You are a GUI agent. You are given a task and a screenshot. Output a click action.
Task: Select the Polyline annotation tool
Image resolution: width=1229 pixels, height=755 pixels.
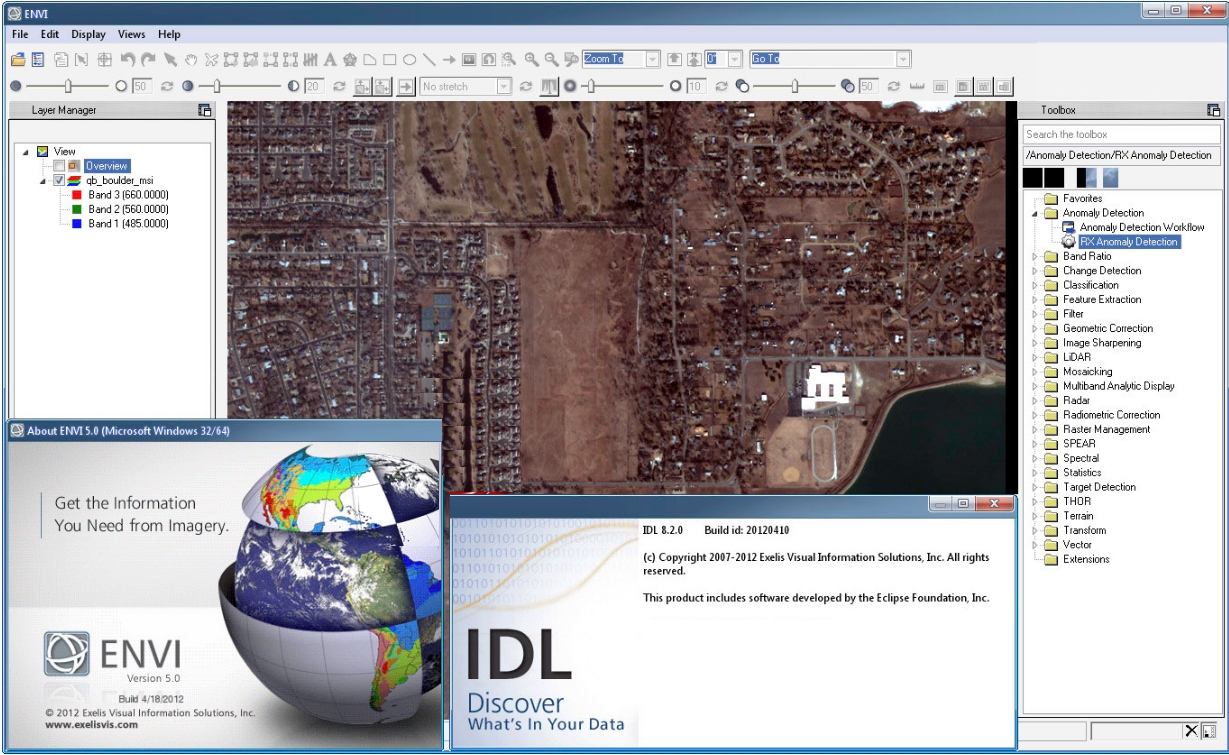pyautogui.click(x=429, y=59)
